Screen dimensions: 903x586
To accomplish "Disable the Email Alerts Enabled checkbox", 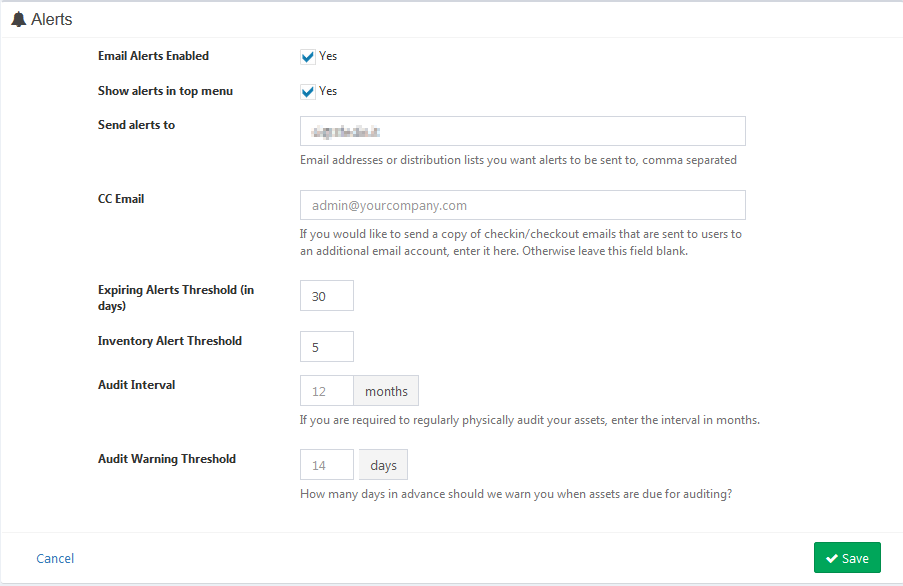I will pyautogui.click(x=307, y=56).
